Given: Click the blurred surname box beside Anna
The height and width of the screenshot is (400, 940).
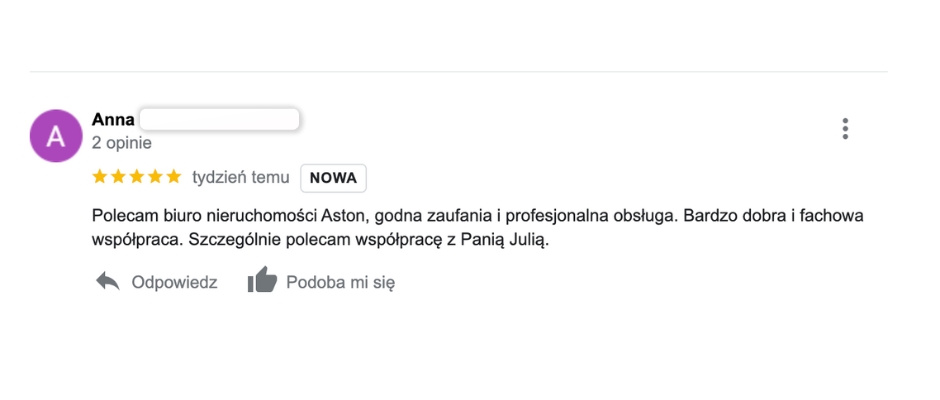Looking at the screenshot, I should [x=219, y=120].
